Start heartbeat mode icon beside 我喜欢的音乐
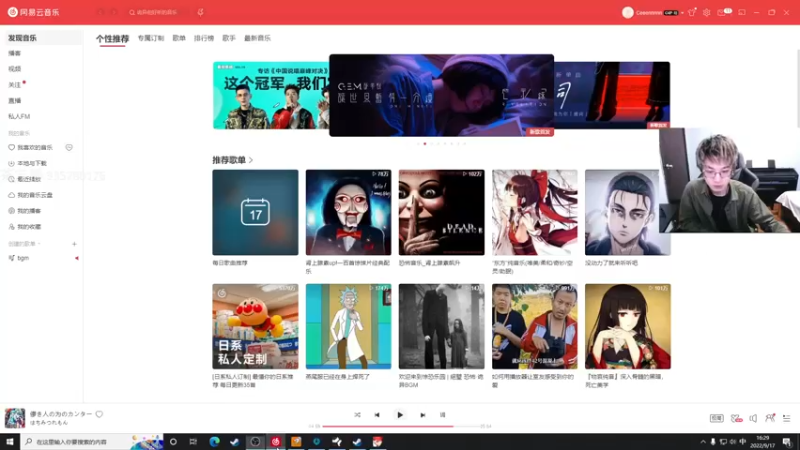The height and width of the screenshot is (450, 800). 69,147
